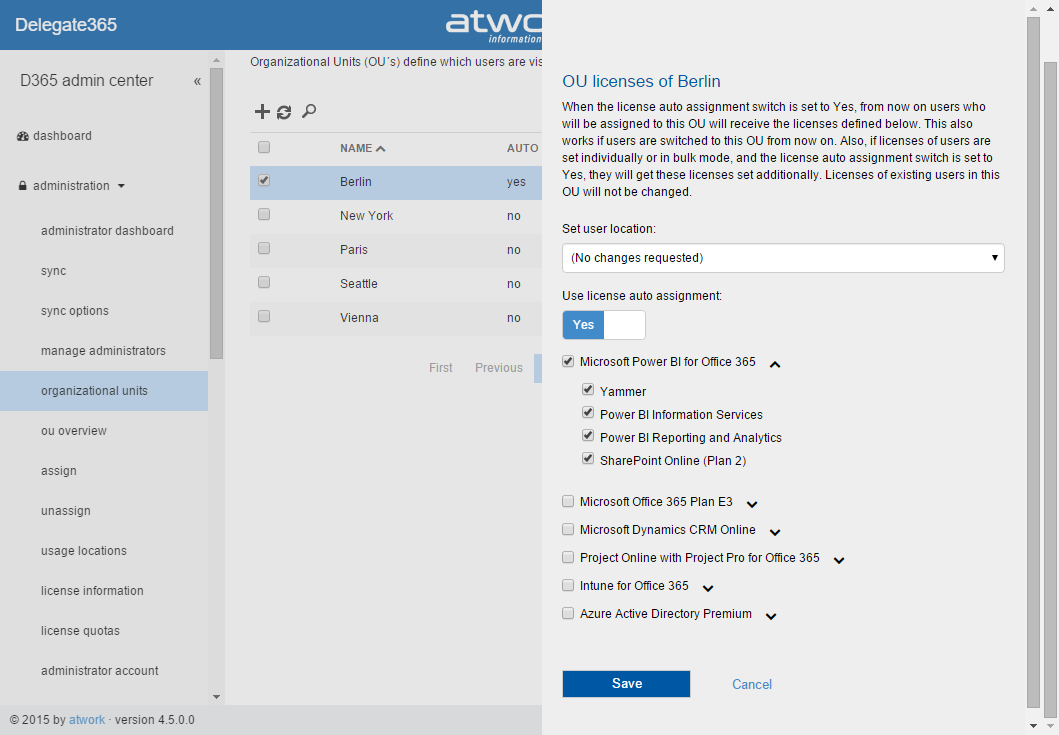The height and width of the screenshot is (735, 1059).
Task: Open license quotas menu item
Action: coord(80,631)
